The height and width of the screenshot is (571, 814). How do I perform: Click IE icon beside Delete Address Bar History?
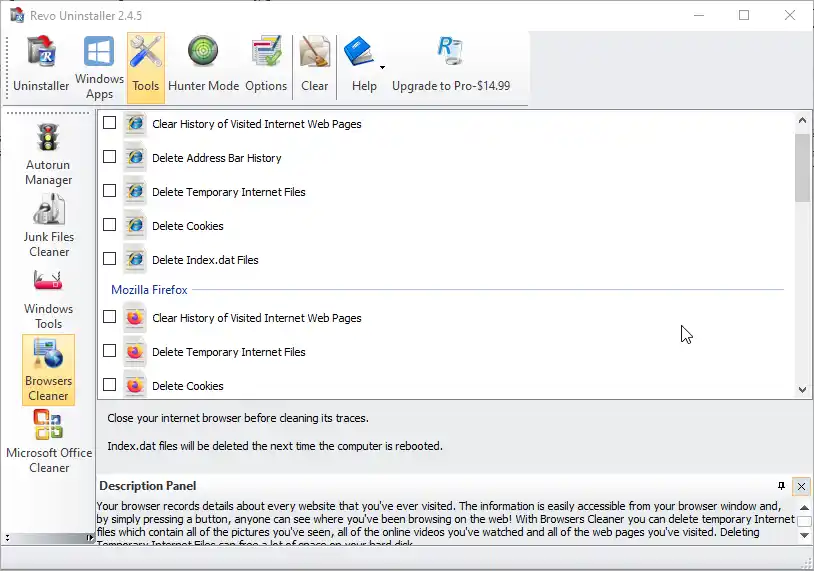point(135,157)
